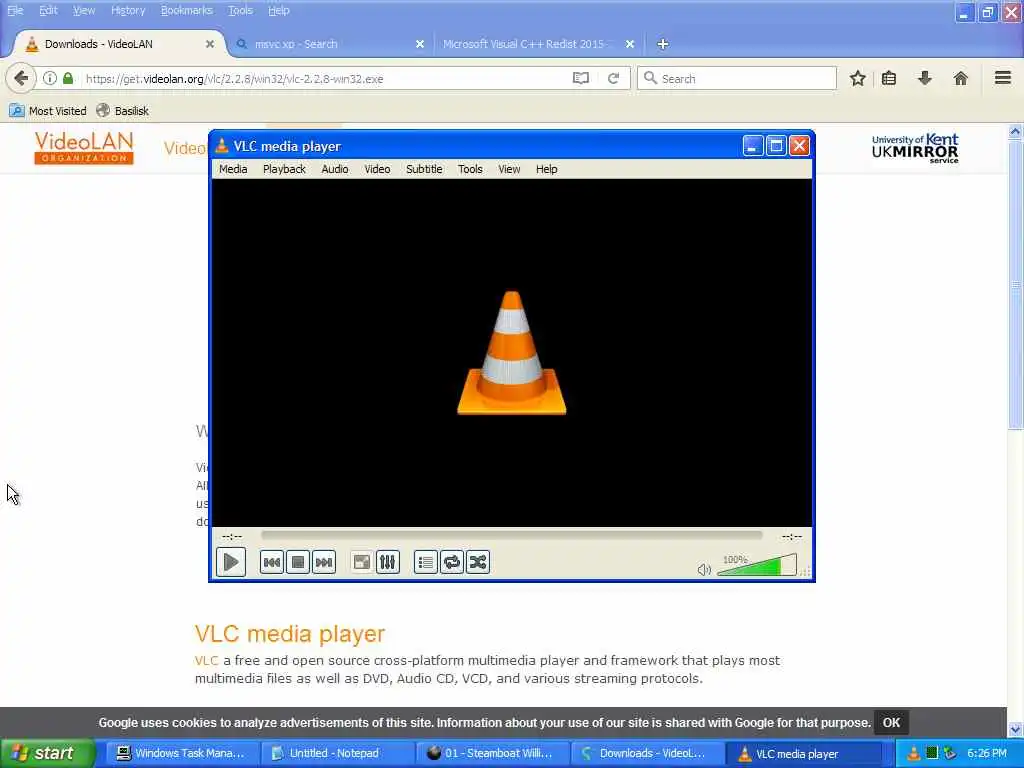This screenshot has width=1024, height=768.
Task: Click the green padlock security icon
Action: click(x=68, y=78)
